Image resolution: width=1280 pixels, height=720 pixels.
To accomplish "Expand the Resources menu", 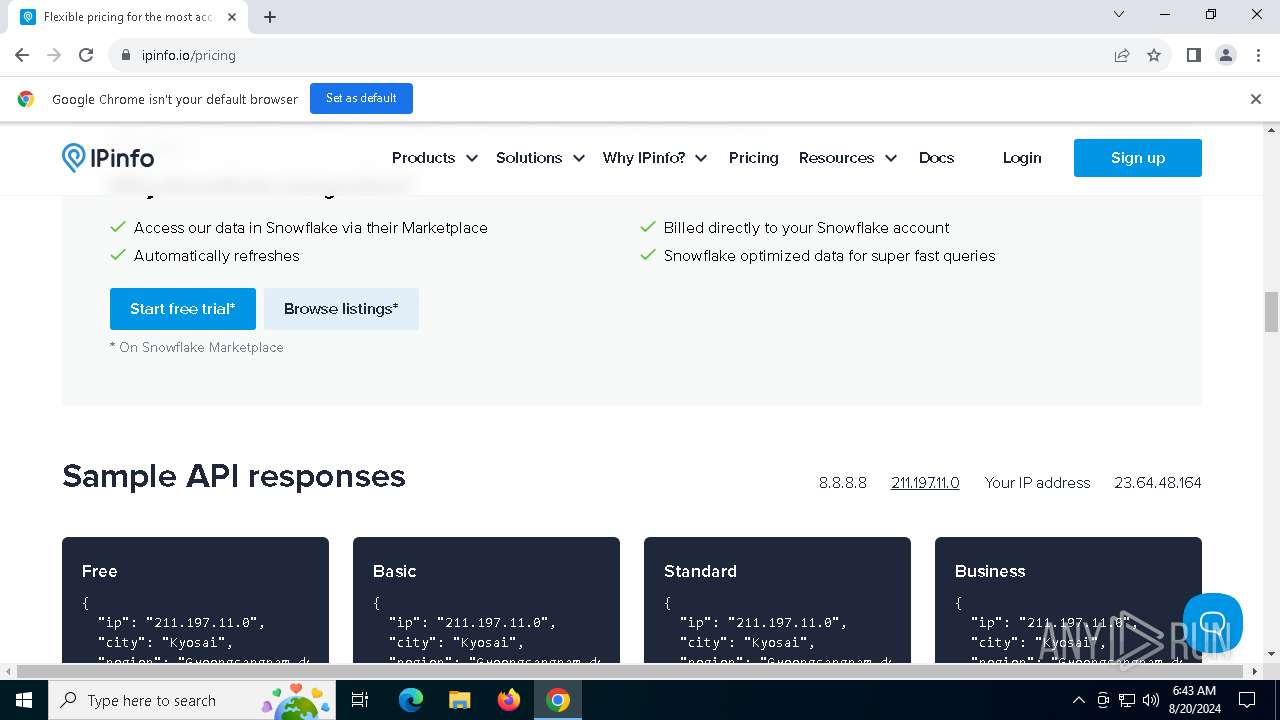I will [x=848, y=158].
